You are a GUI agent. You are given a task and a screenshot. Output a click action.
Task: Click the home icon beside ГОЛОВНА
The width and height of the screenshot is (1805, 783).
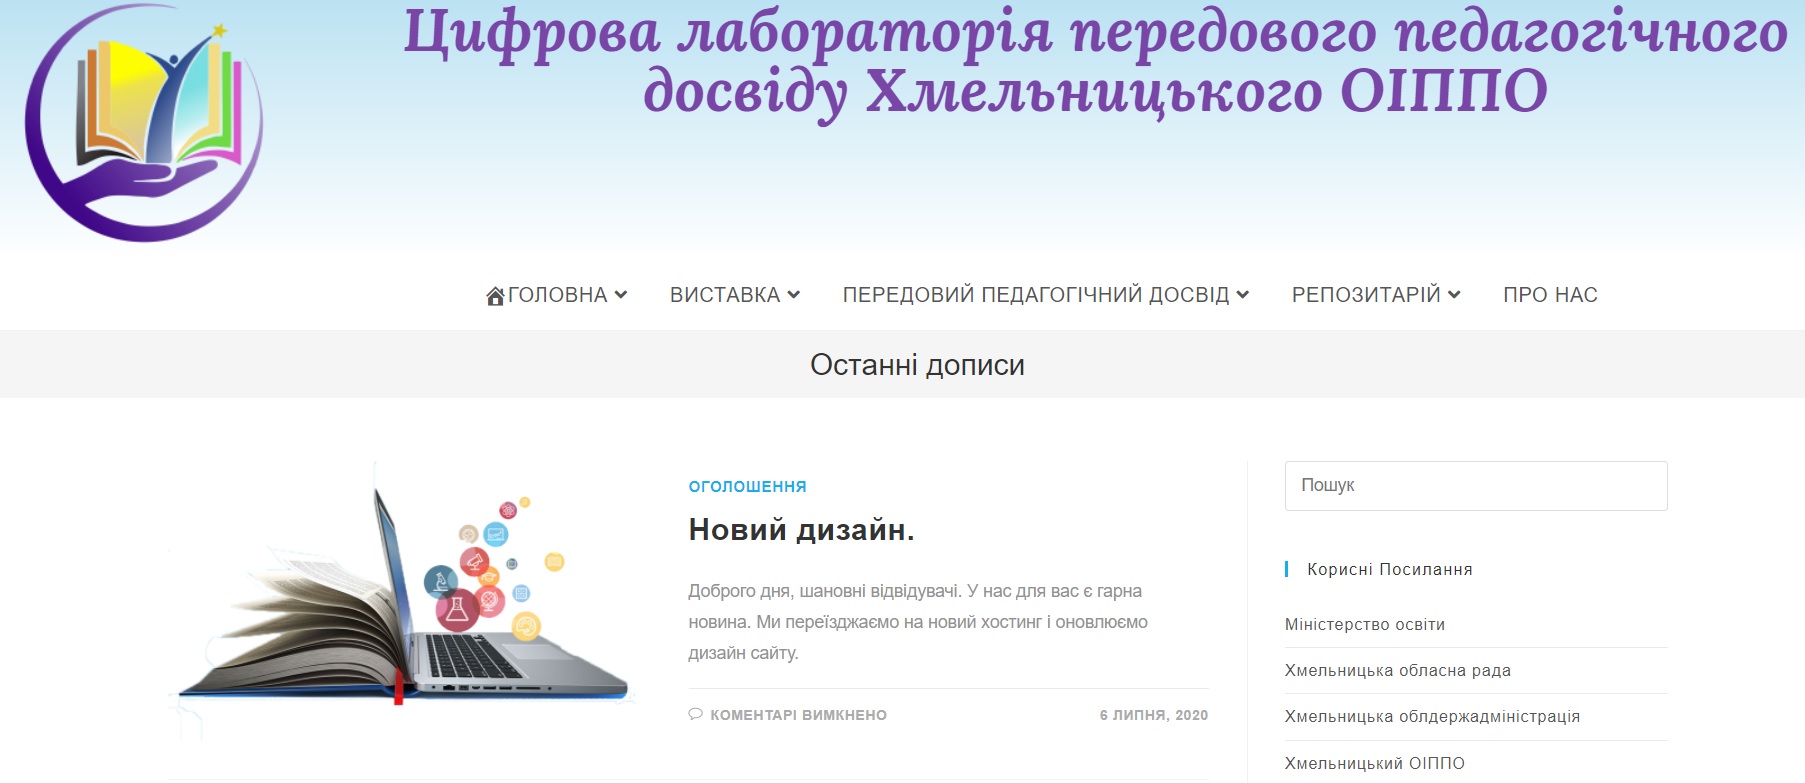click(x=495, y=296)
